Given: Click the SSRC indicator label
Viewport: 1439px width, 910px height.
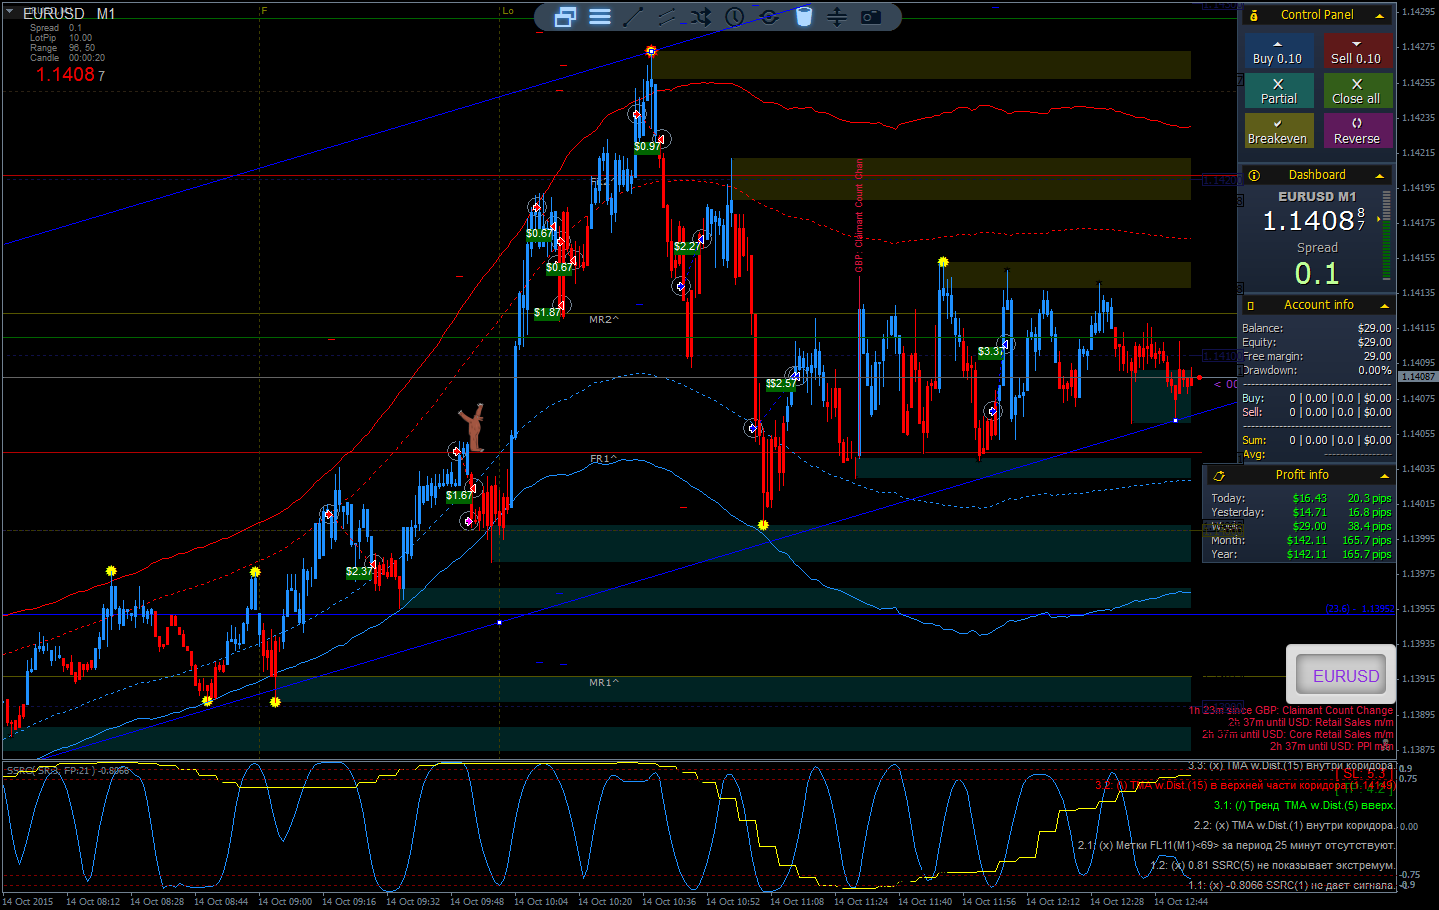Looking at the screenshot, I should (68, 771).
